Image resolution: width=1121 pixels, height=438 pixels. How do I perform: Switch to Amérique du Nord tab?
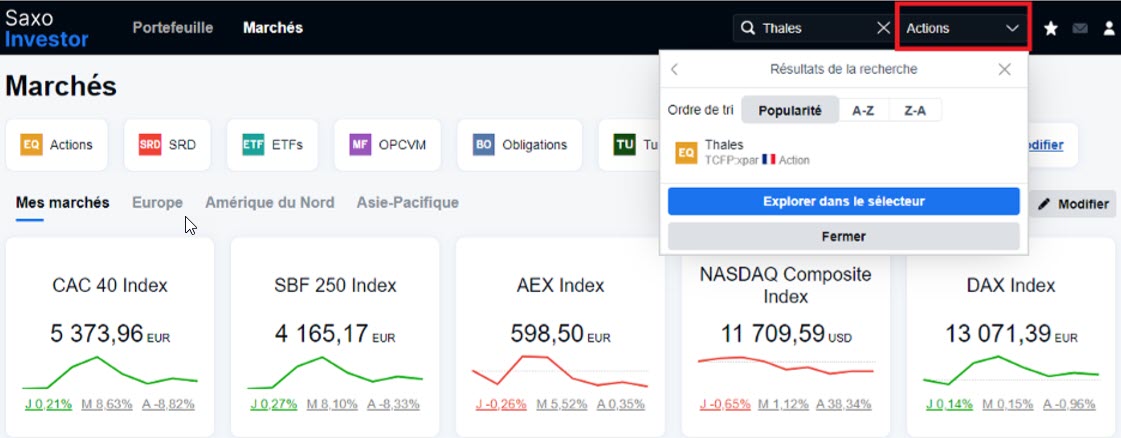pyautogui.click(x=270, y=203)
